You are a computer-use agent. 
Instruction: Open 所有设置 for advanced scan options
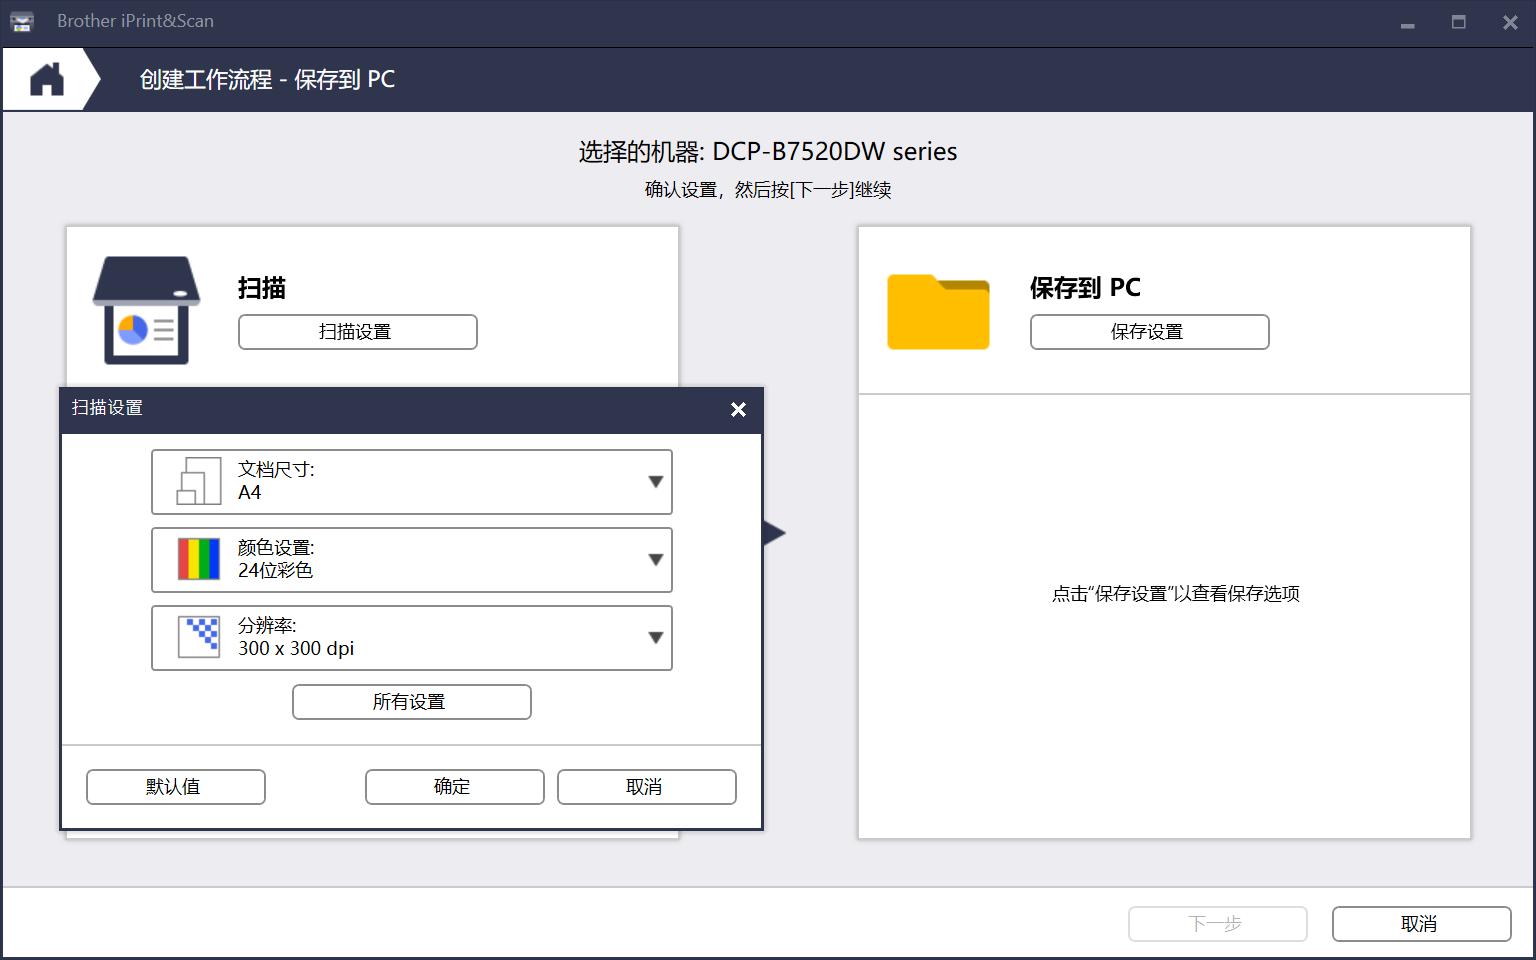tap(411, 701)
